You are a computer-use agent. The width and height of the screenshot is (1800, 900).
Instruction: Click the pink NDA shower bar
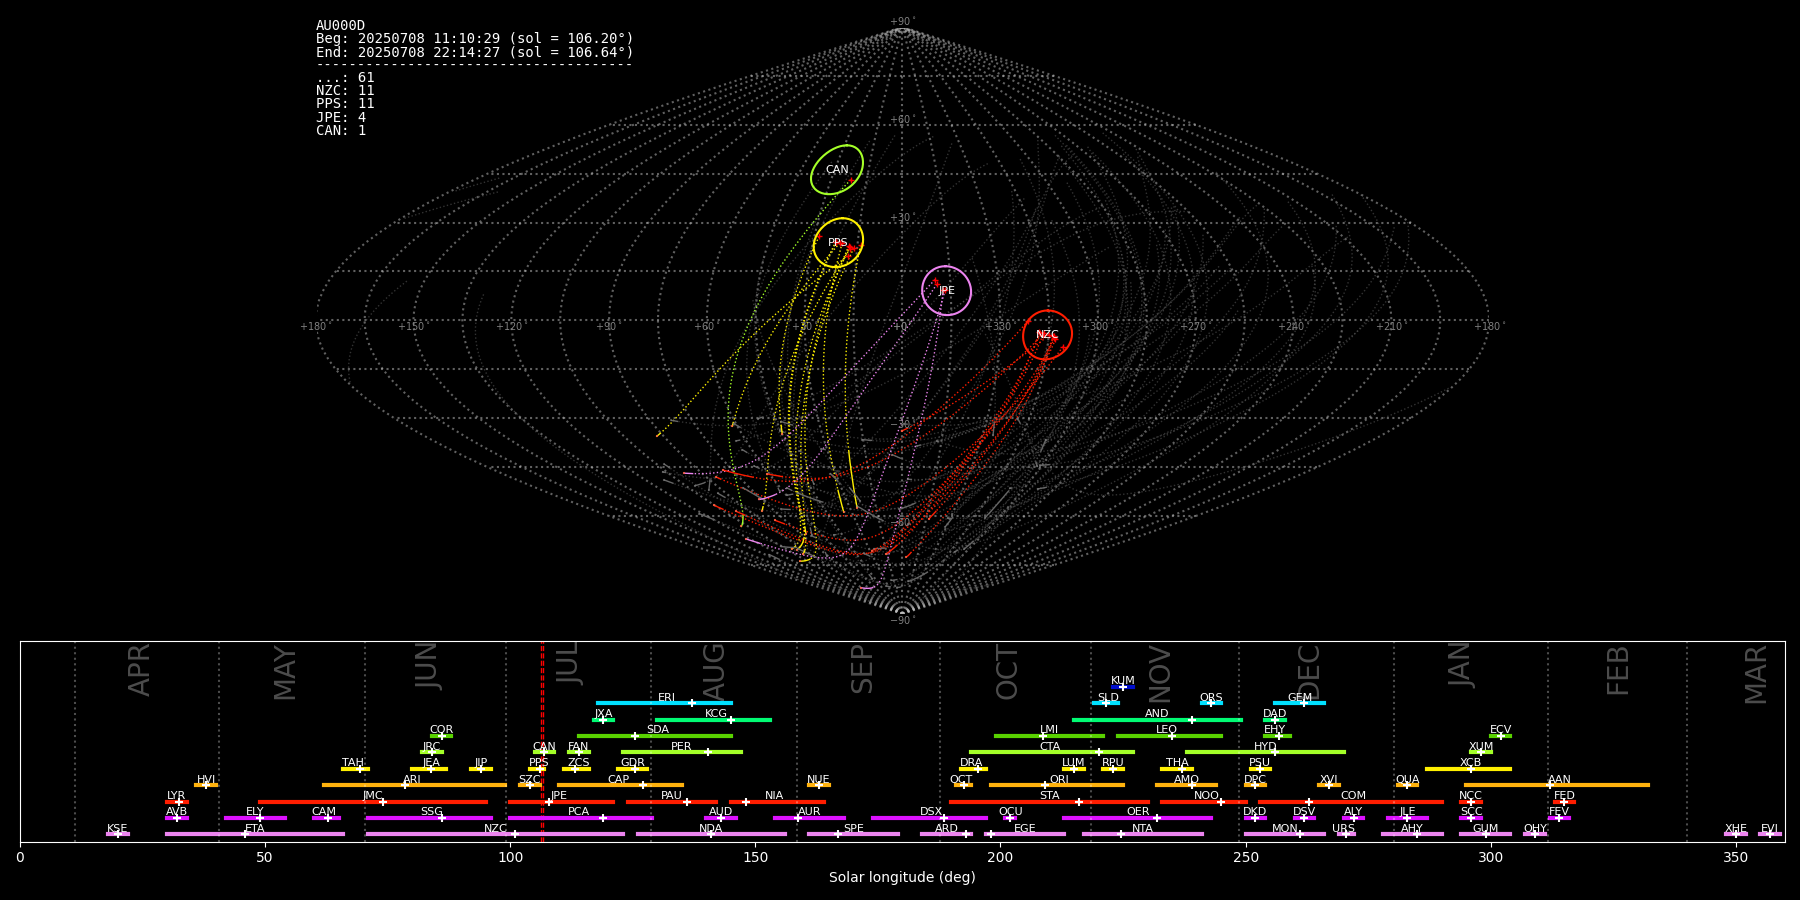pos(711,834)
